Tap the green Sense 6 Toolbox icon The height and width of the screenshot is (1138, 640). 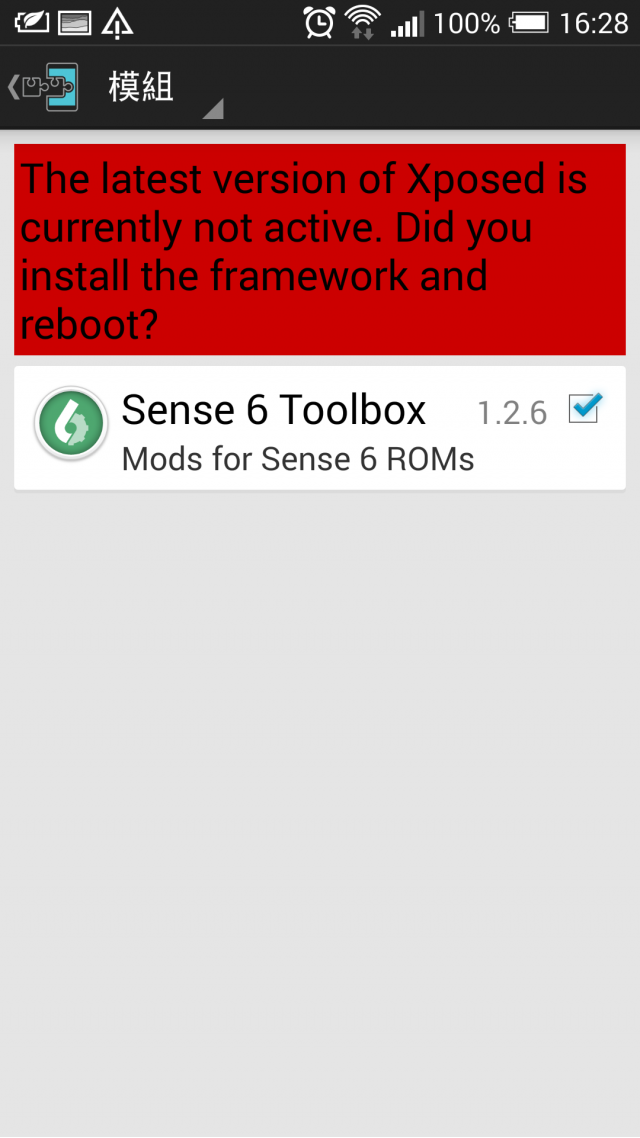pyautogui.click(x=71, y=423)
